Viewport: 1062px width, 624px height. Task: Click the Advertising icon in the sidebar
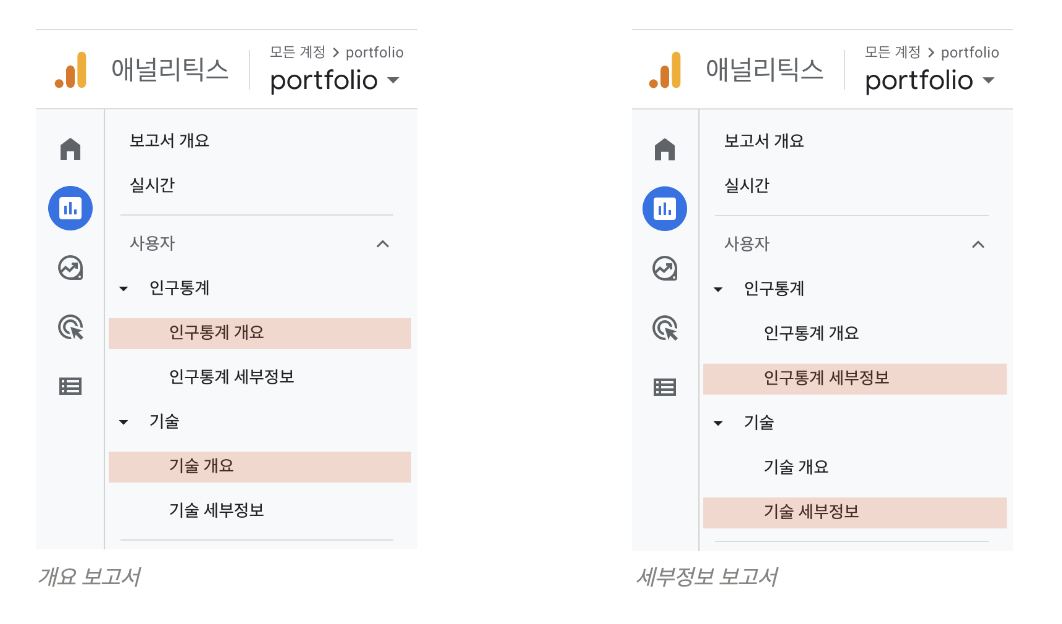click(70, 328)
